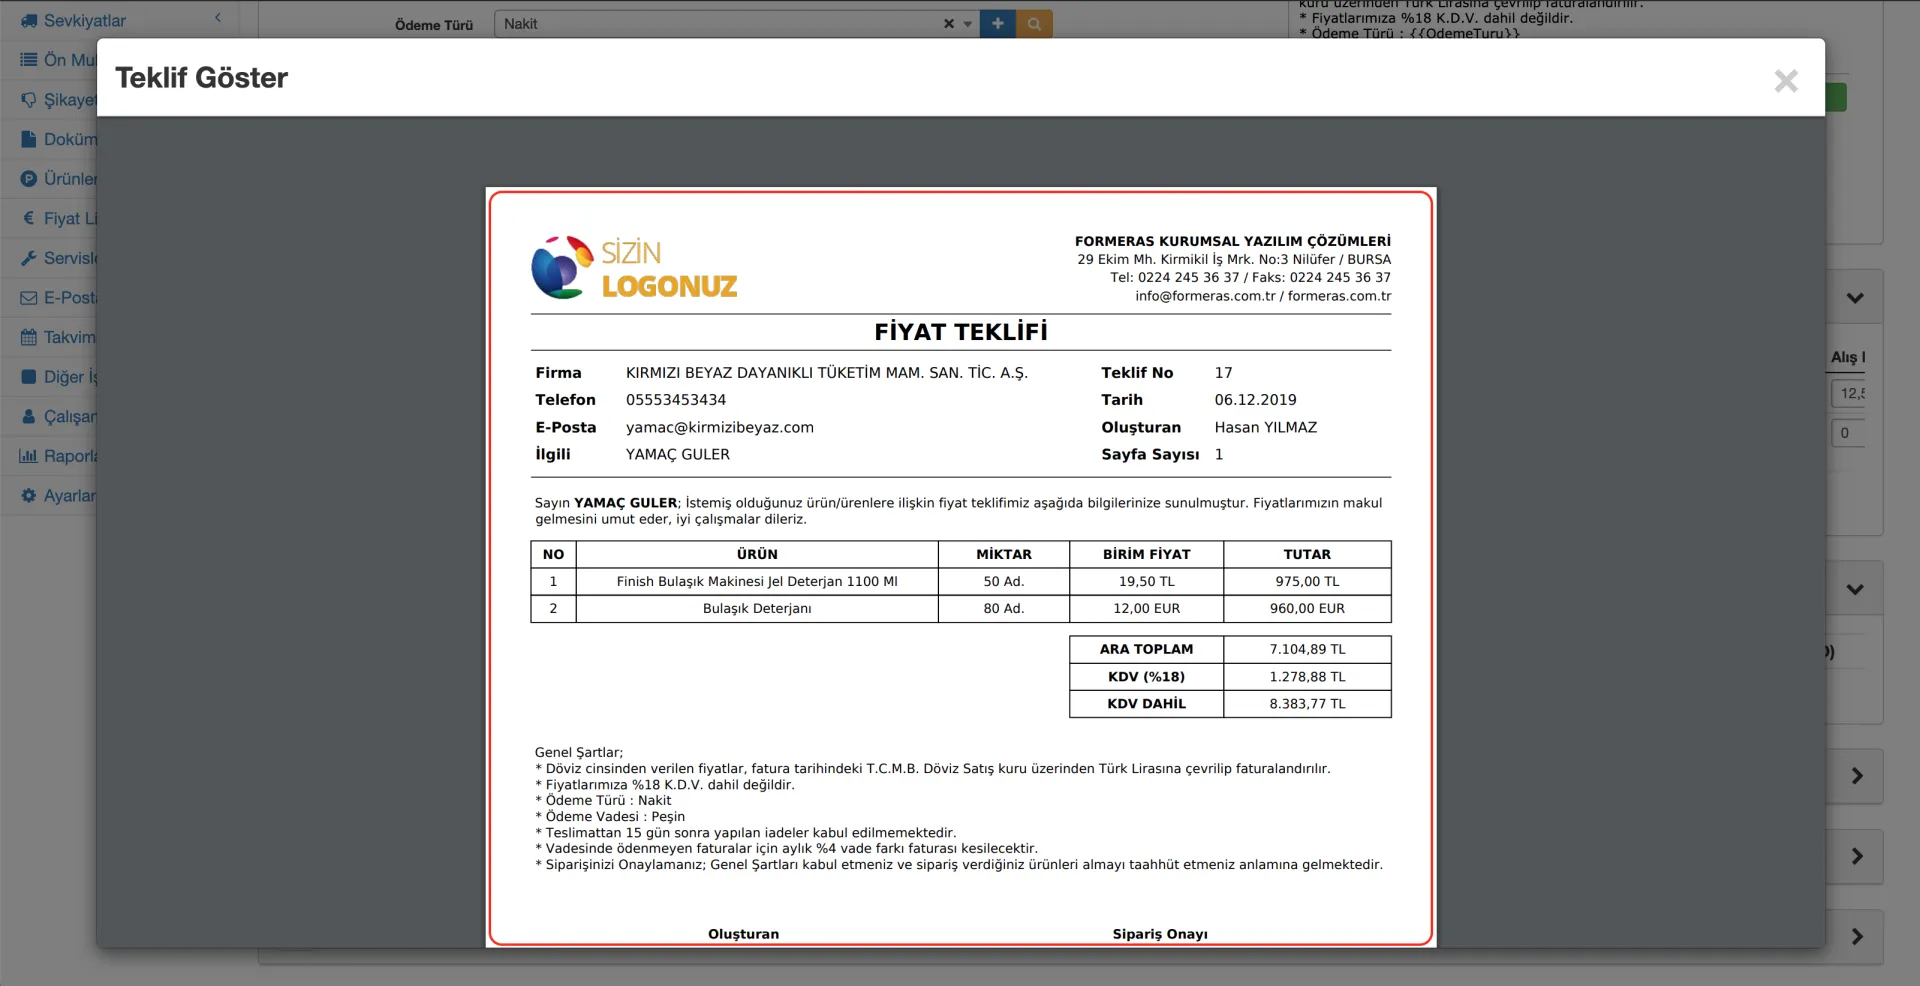Click the email yamac@kirmizibeyaz.com
1920x986 pixels.
pos(720,427)
